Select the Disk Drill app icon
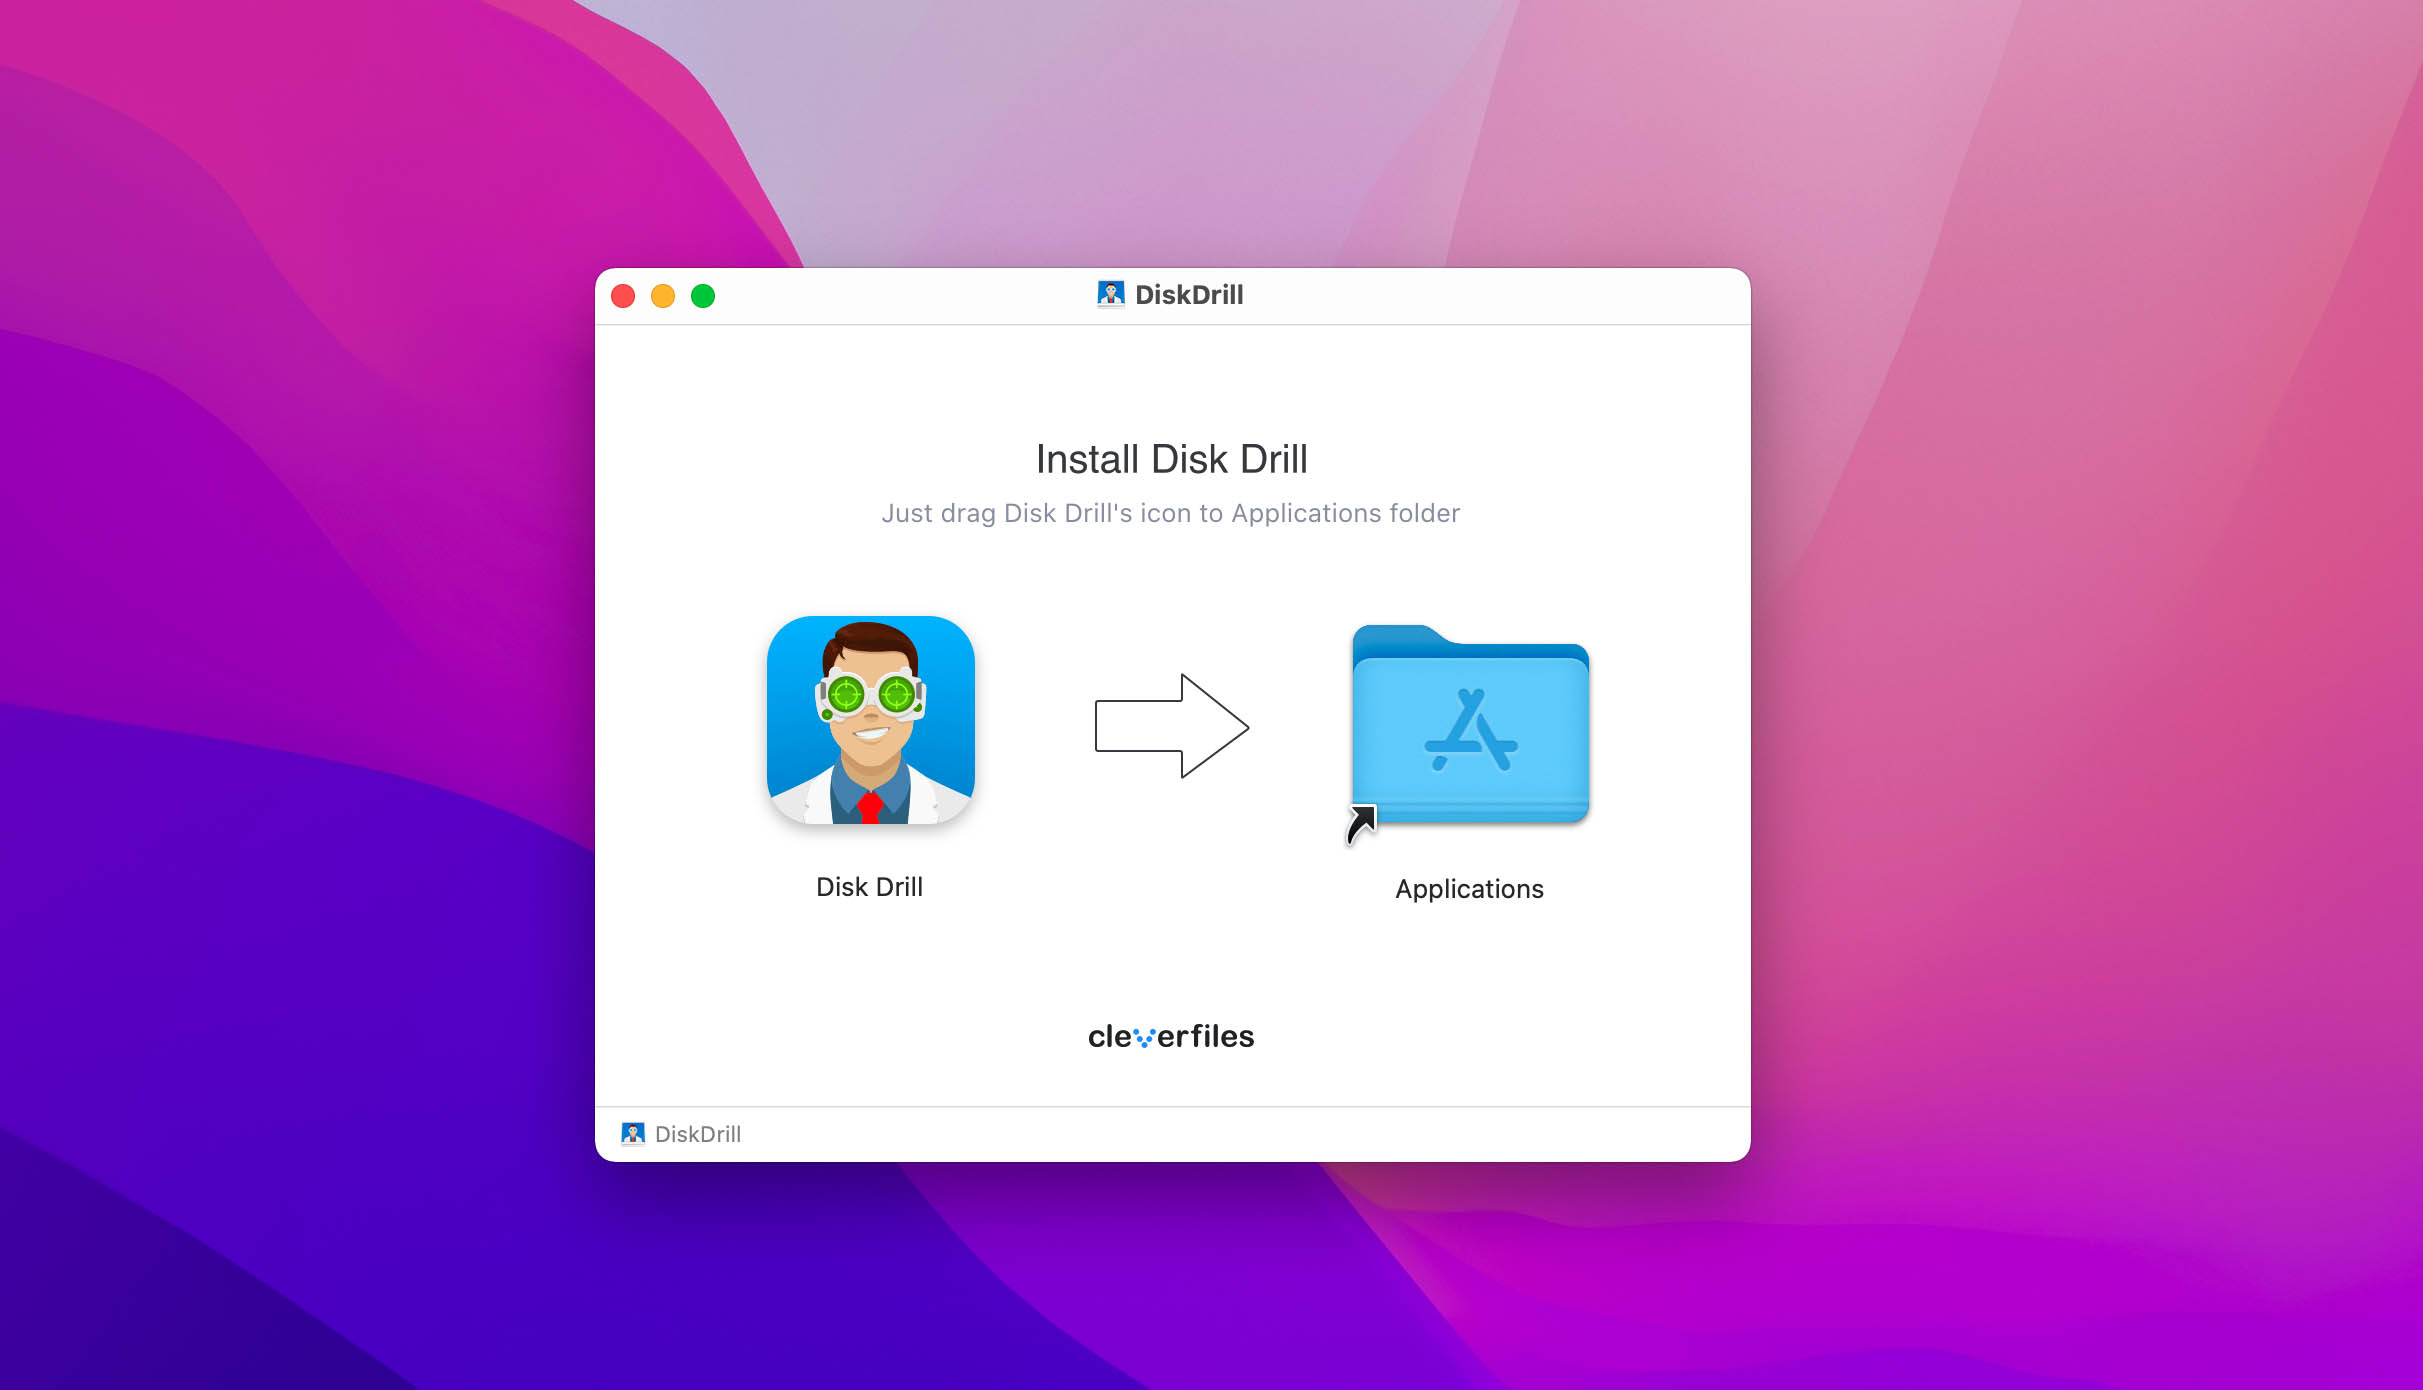 [x=871, y=720]
